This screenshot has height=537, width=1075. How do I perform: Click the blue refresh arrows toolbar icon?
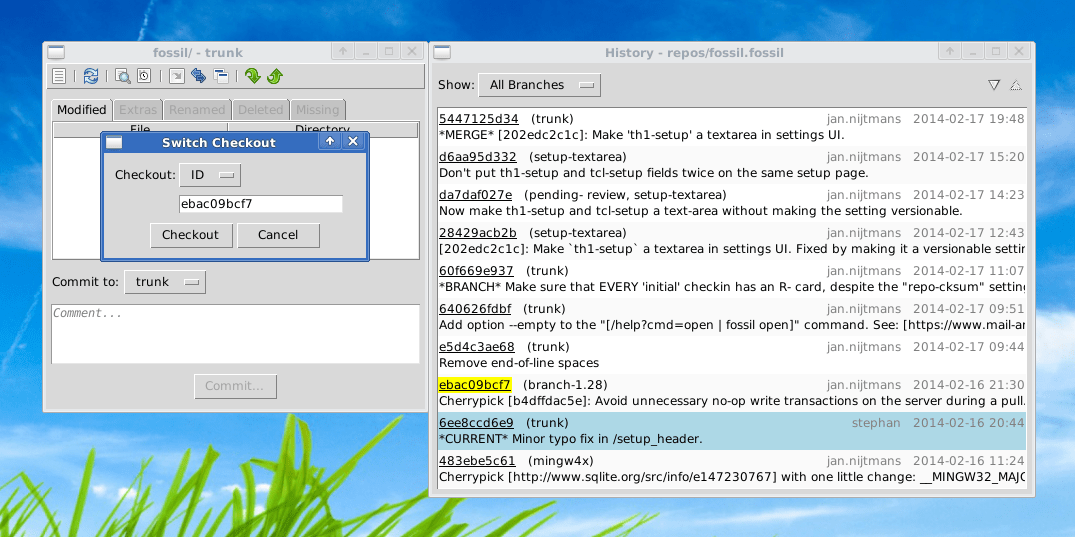[90, 76]
